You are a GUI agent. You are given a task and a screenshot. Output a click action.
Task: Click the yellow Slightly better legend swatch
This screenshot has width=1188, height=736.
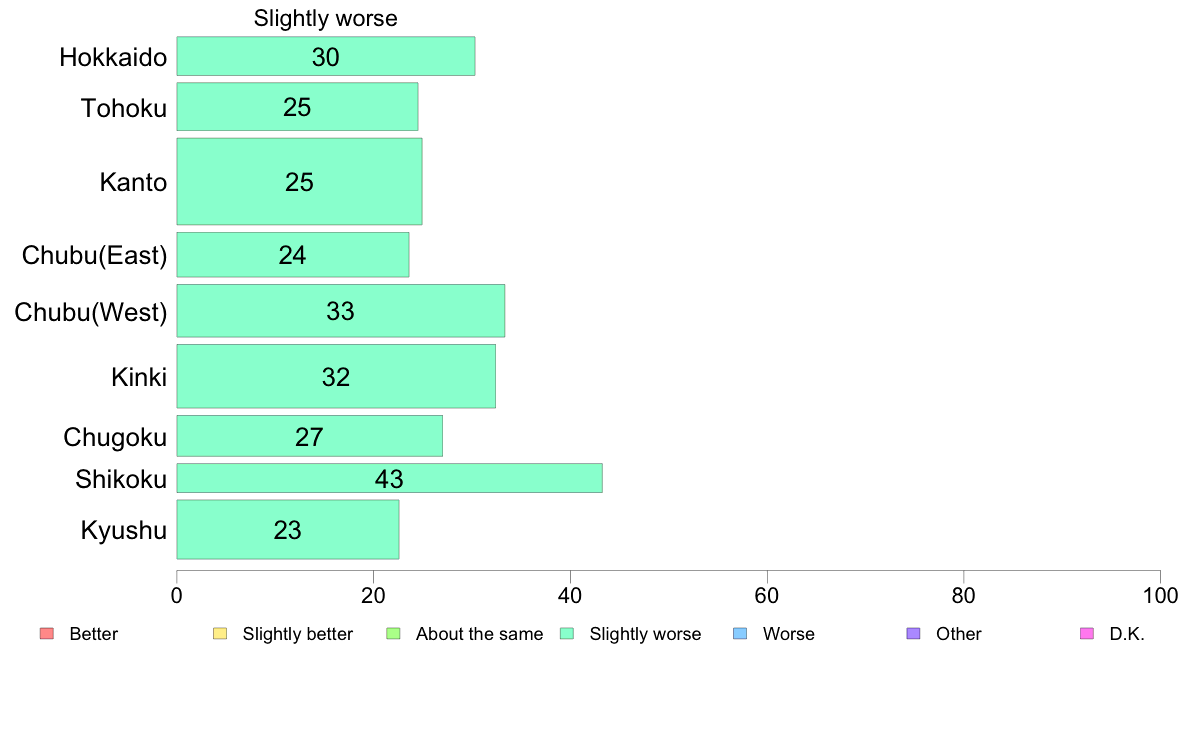pyautogui.click(x=220, y=634)
